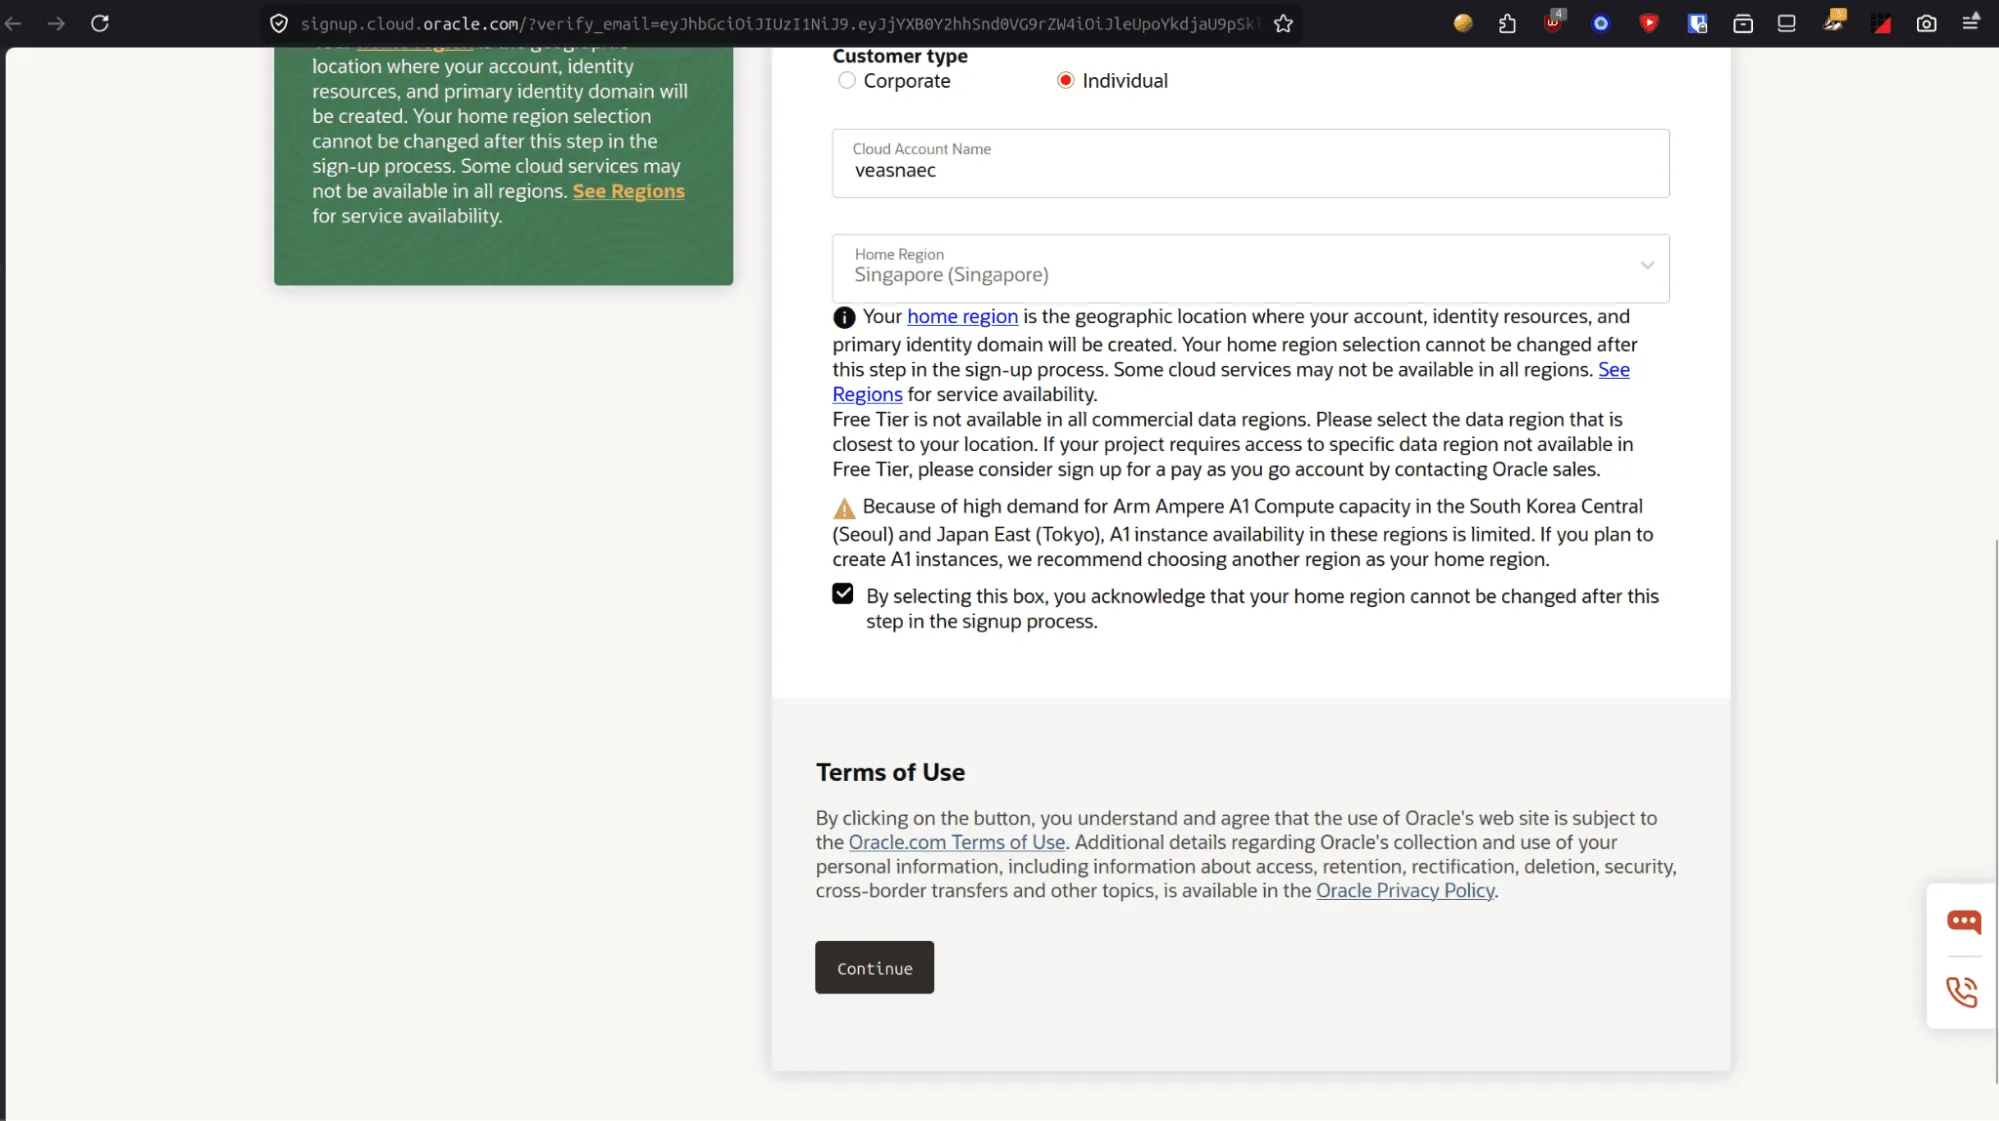Take a screenshot with the camera icon
The height and width of the screenshot is (1121, 1999).
pos(1927,23)
